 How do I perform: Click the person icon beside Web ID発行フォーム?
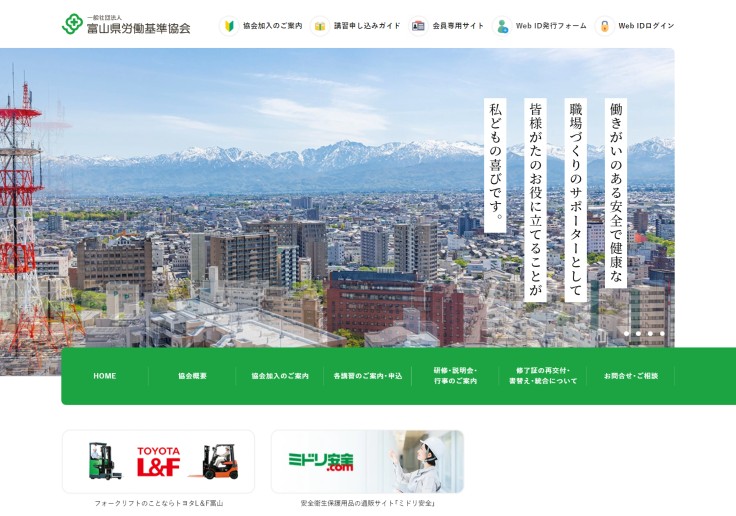pyautogui.click(x=502, y=26)
